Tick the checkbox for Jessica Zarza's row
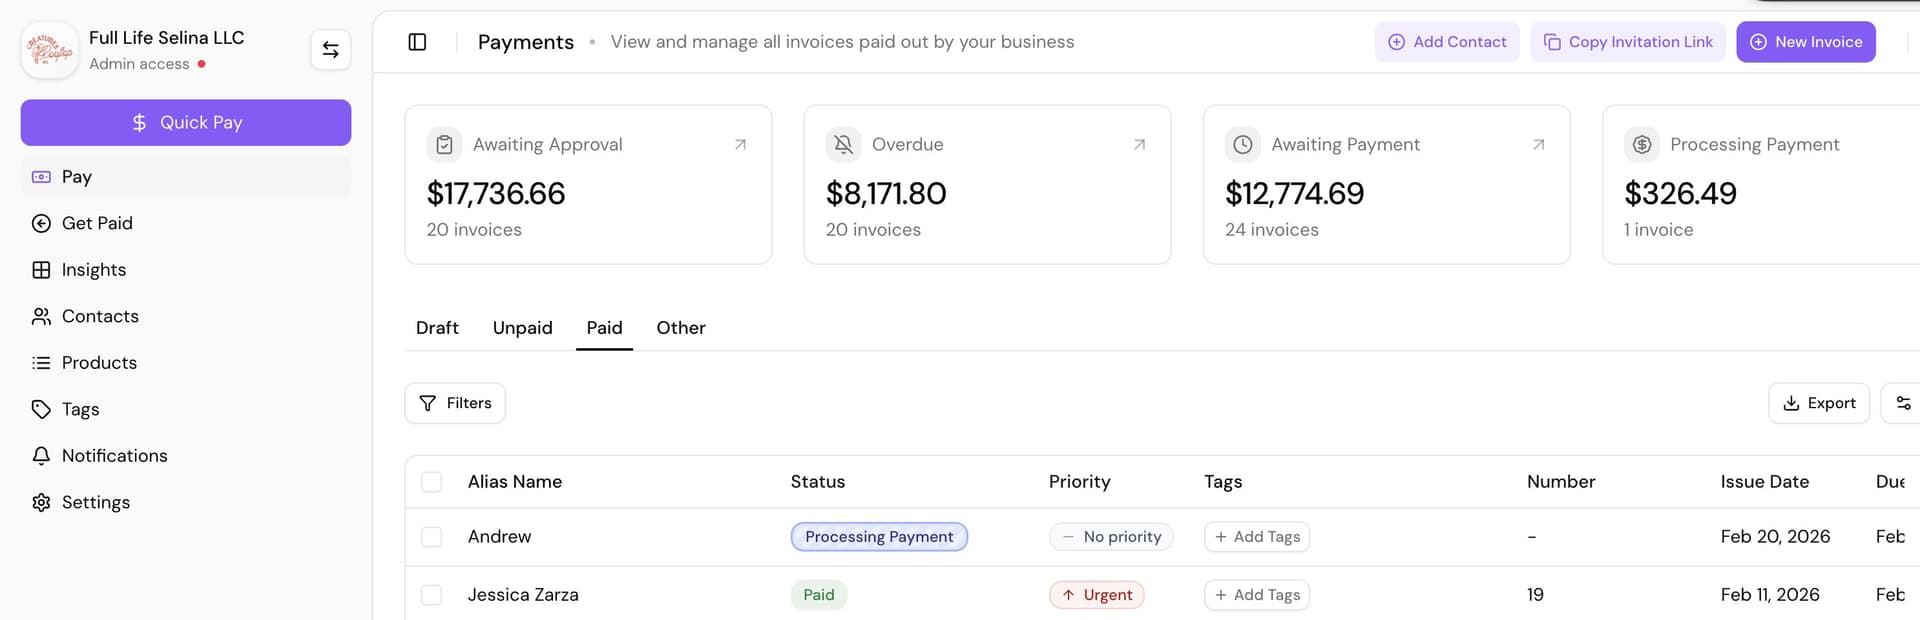Image resolution: width=1920 pixels, height=620 pixels. [x=432, y=595]
